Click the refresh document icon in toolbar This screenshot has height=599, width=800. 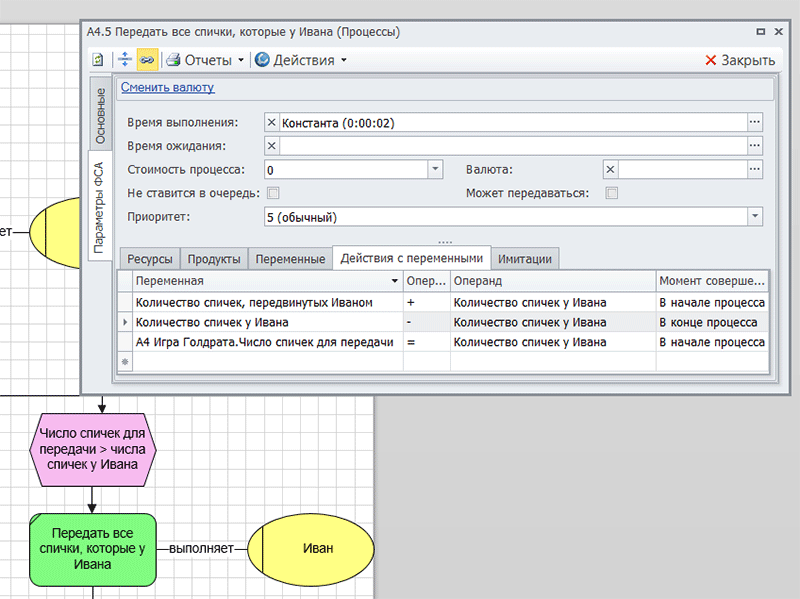99,60
